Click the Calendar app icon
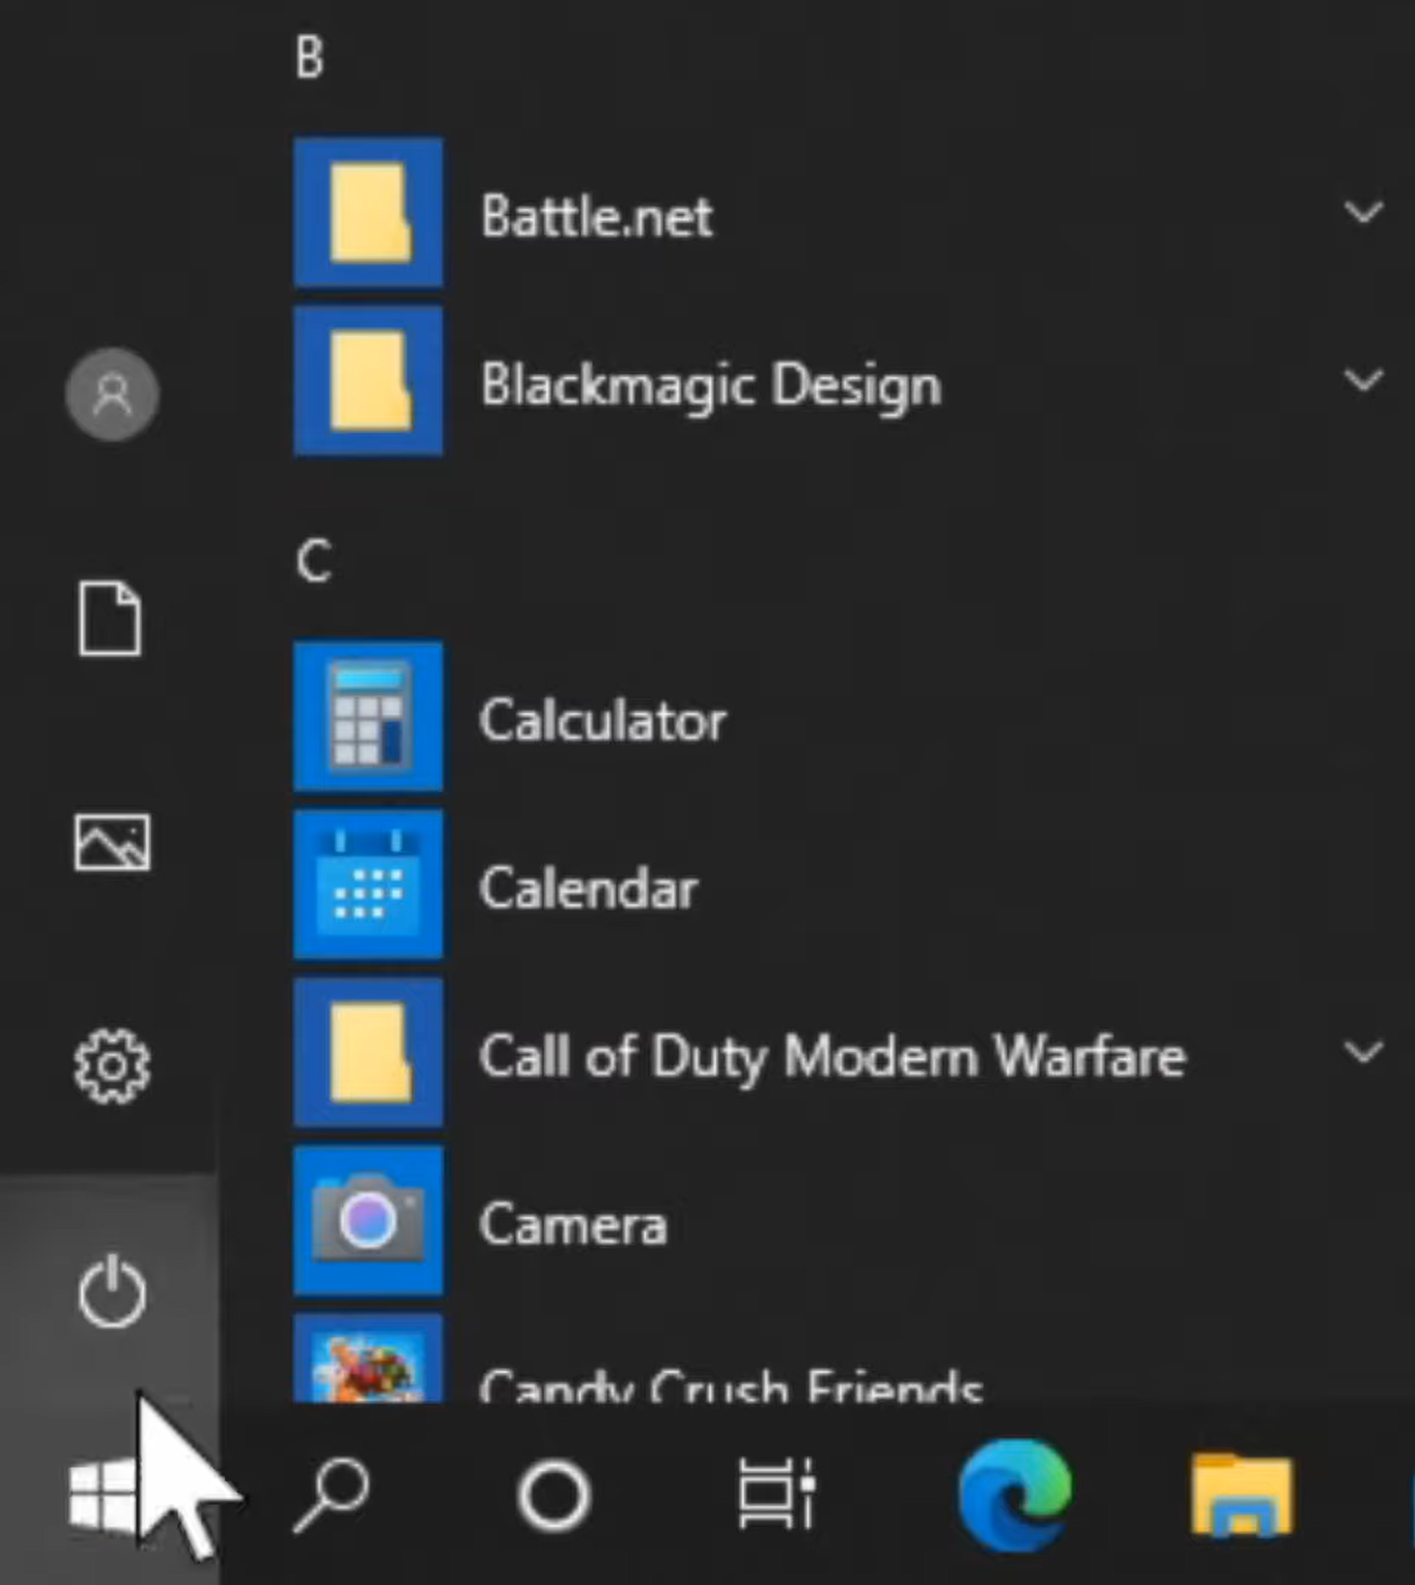The image size is (1415, 1585). tap(368, 885)
